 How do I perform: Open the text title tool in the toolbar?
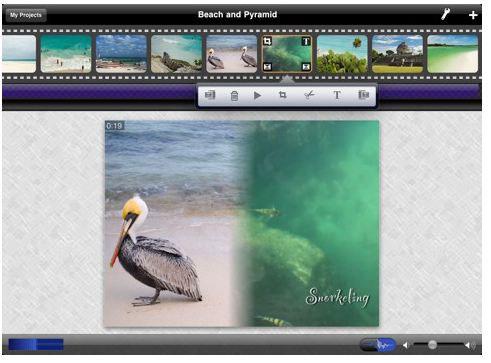point(337,95)
